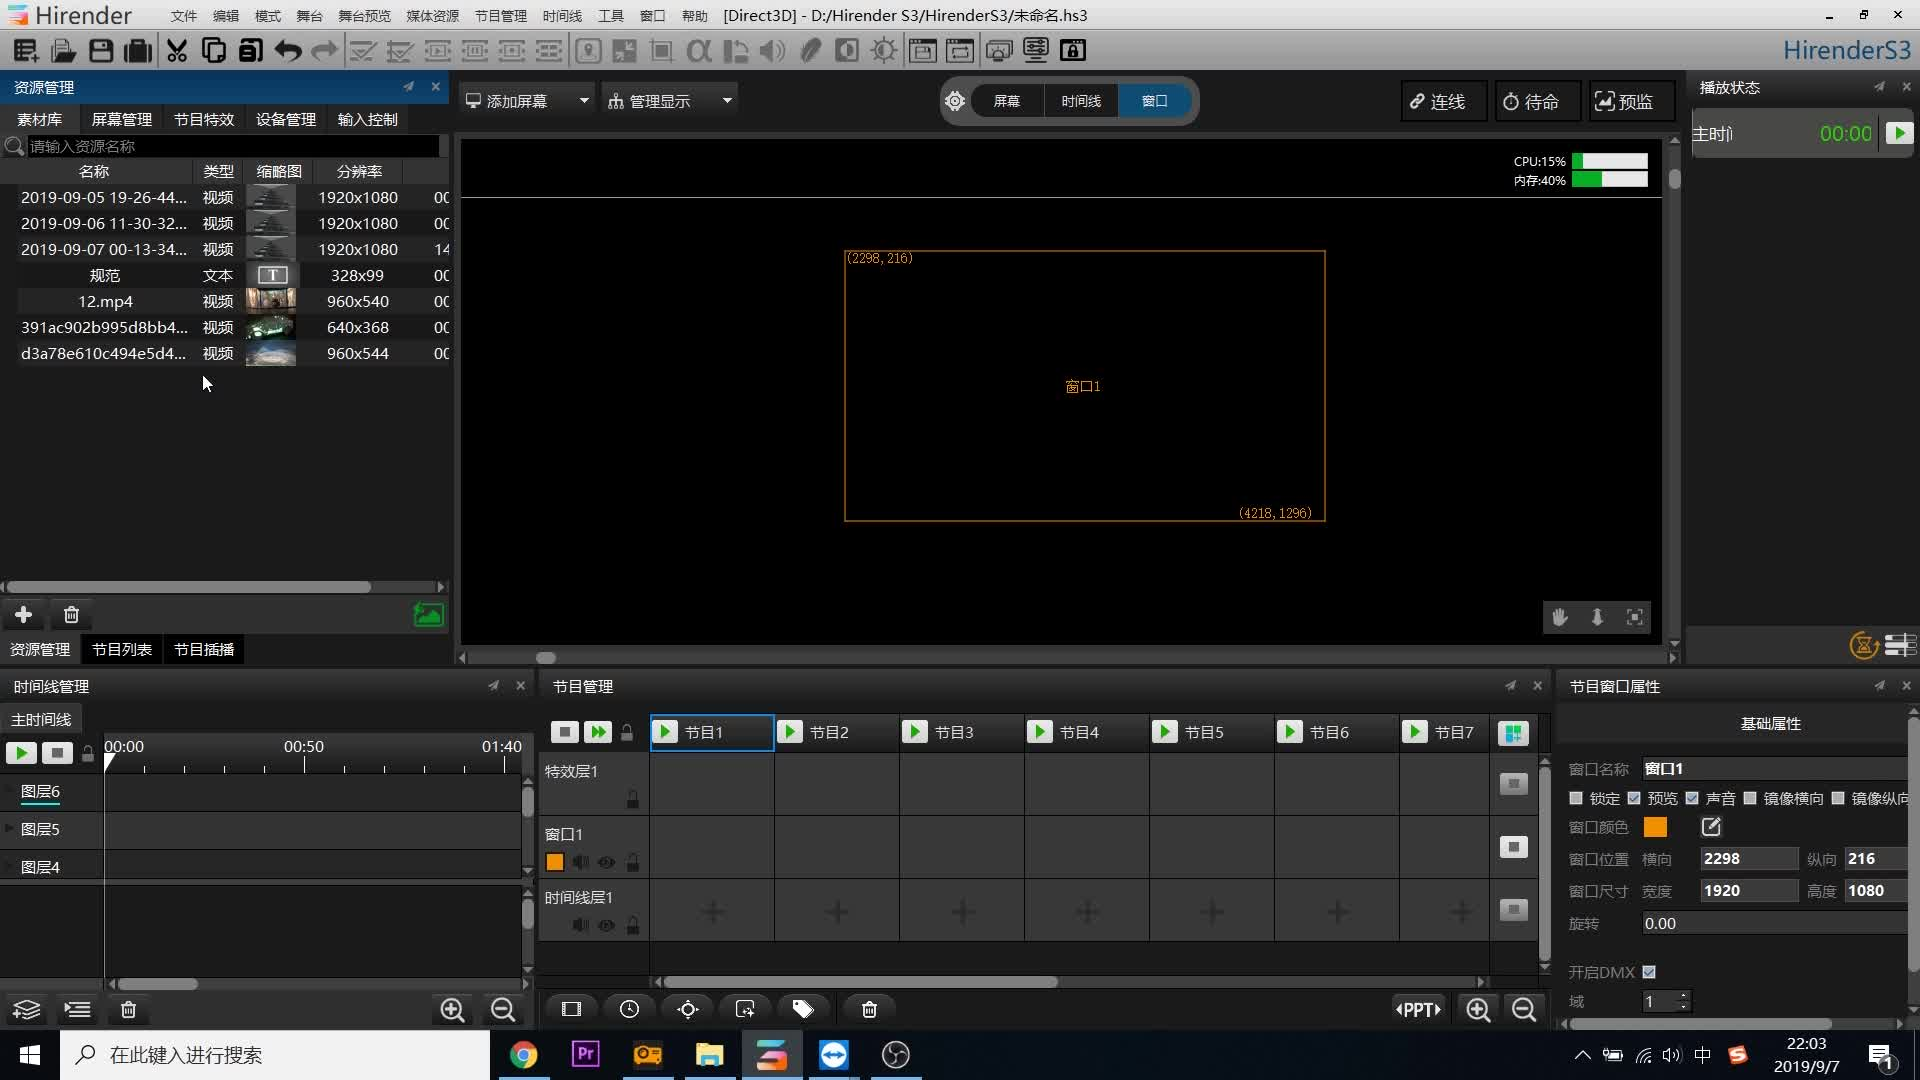1920x1080 pixels.
Task: Switch to the 时间线 view tab
Action: click(1081, 101)
